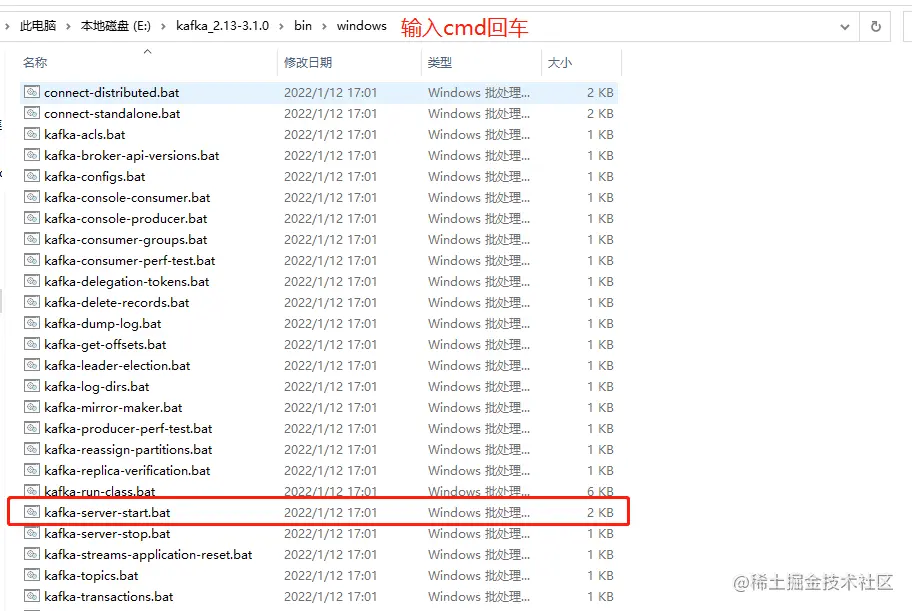Click the kafka-console-consumer.bat file icon
Viewport: 912px width, 611px height.
[x=32, y=197]
